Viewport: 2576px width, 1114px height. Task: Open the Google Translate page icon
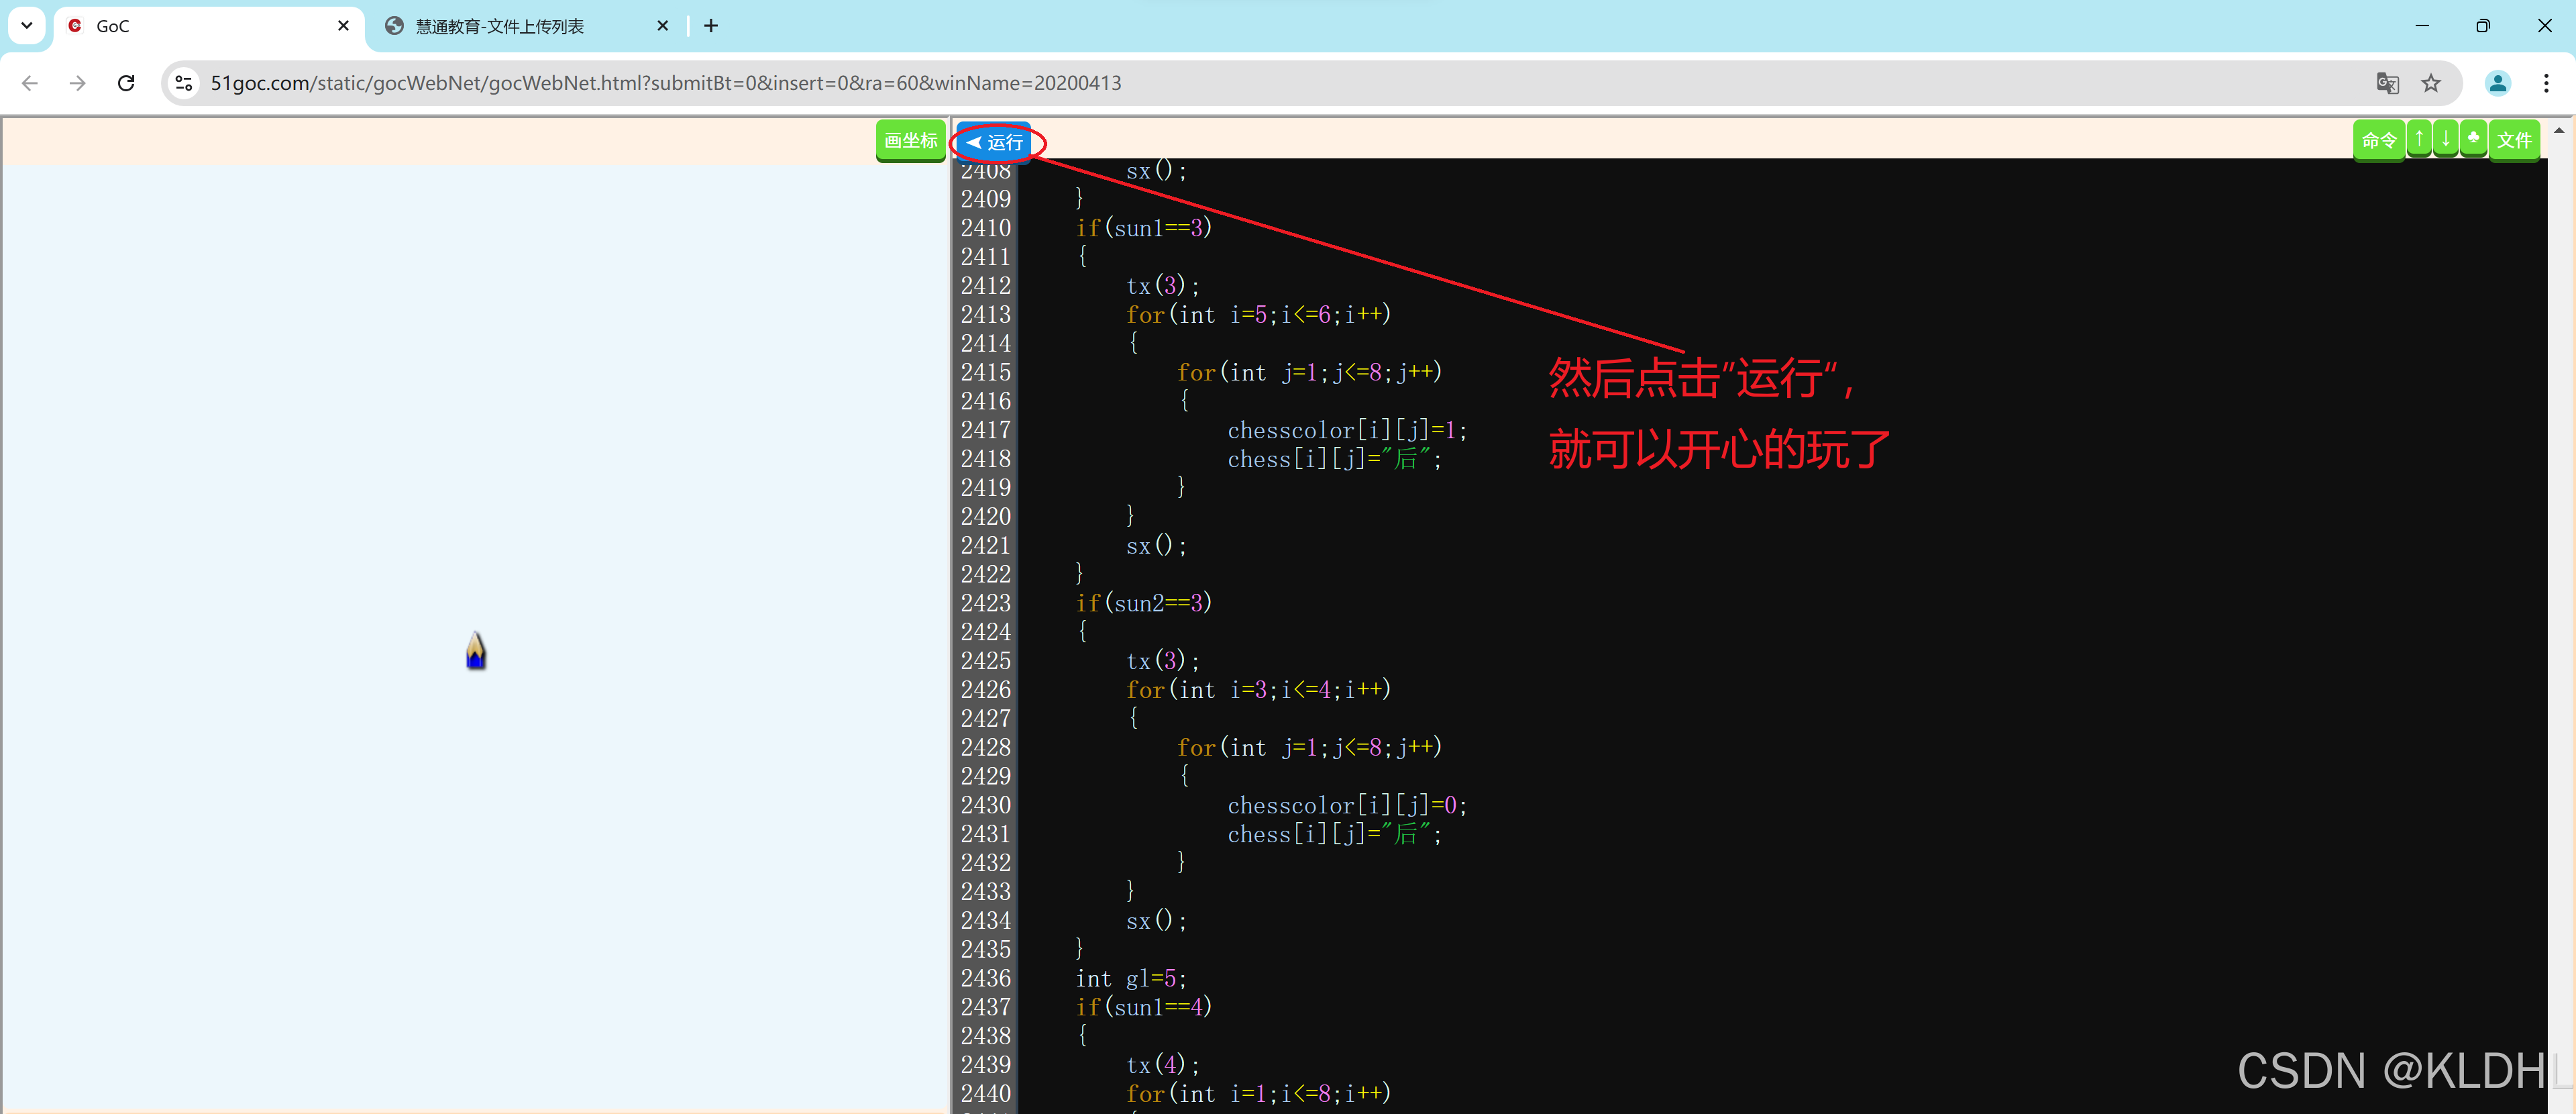[x=2388, y=83]
